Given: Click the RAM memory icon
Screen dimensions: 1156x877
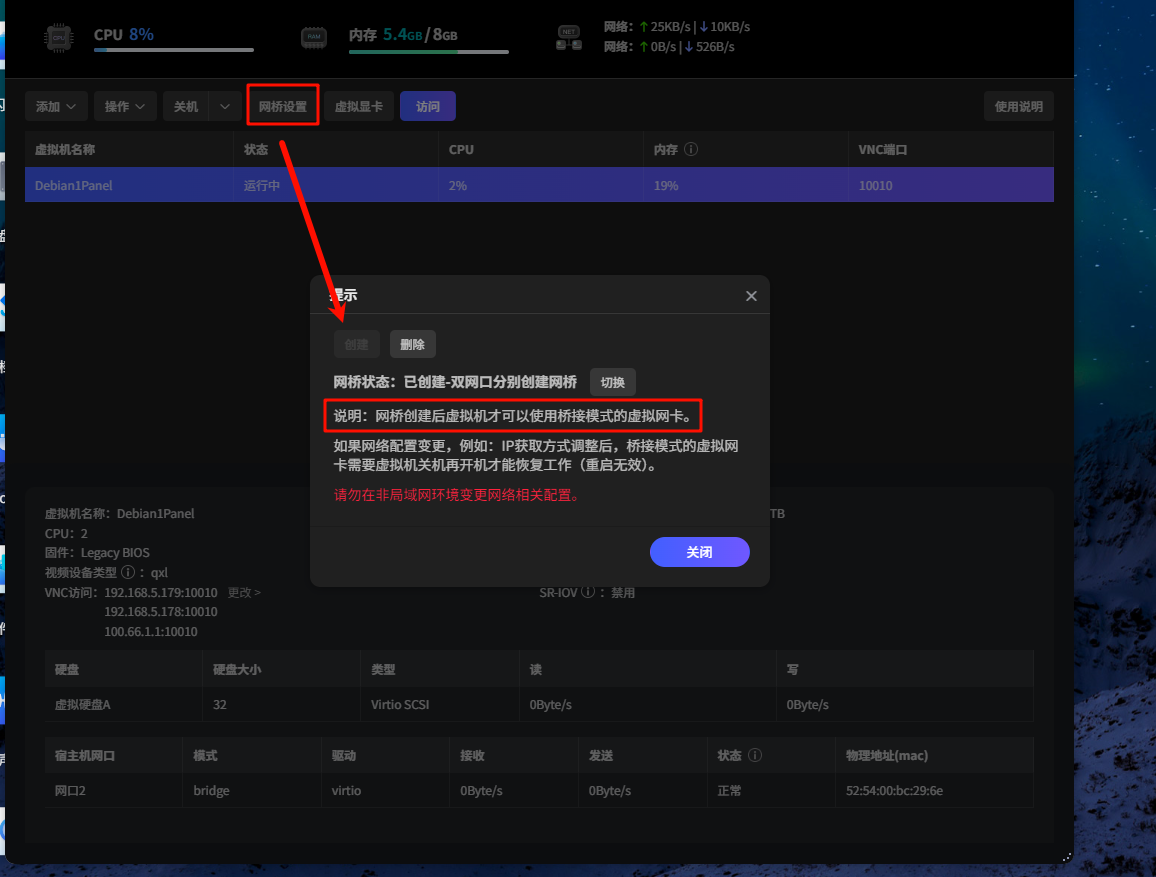Looking at the screenshot, I should 314,38.
